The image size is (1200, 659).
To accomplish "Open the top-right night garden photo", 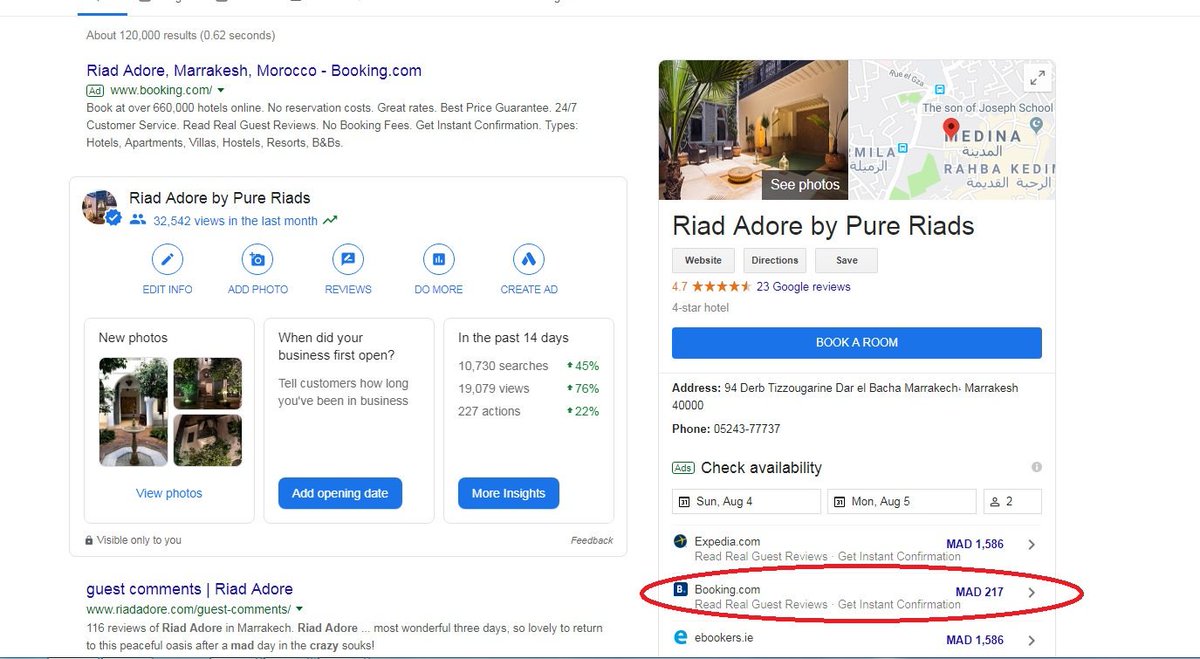I will pos(207,383).
